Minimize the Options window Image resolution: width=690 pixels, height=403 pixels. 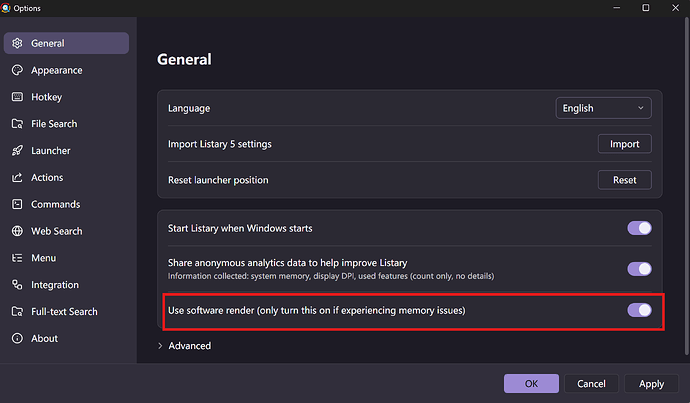[x=617, y=8]
